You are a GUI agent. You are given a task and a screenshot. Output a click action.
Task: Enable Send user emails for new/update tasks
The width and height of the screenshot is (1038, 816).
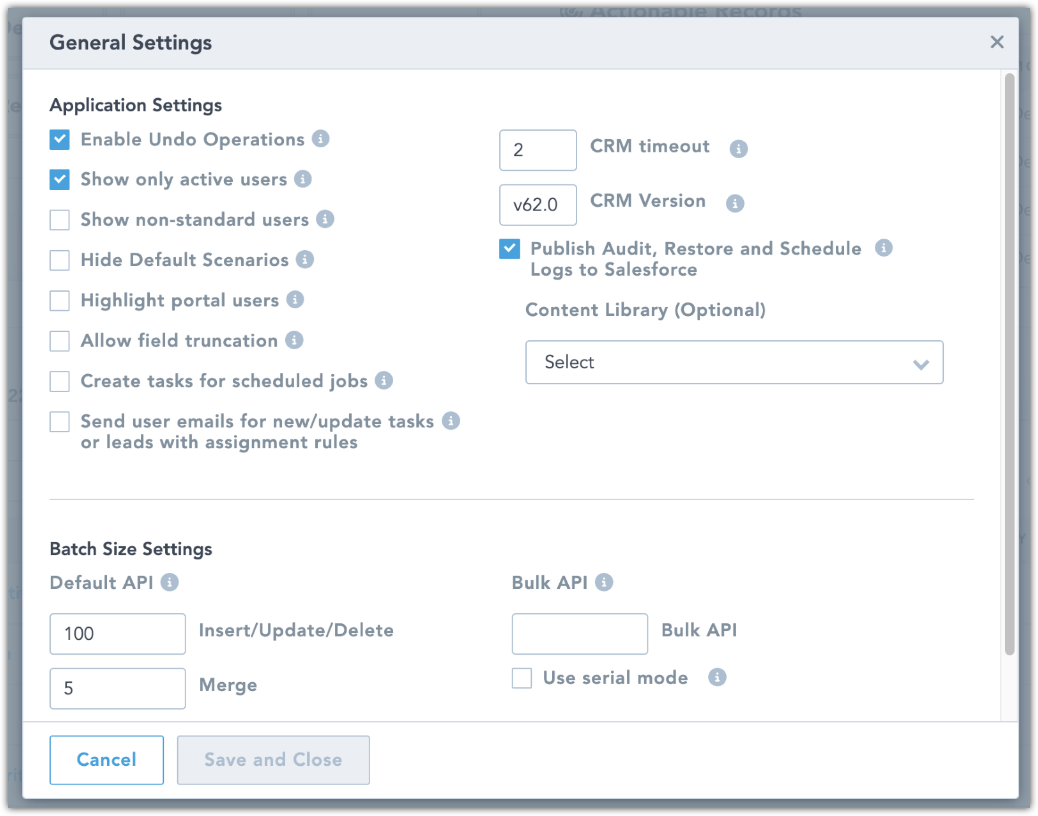[60, 422]
